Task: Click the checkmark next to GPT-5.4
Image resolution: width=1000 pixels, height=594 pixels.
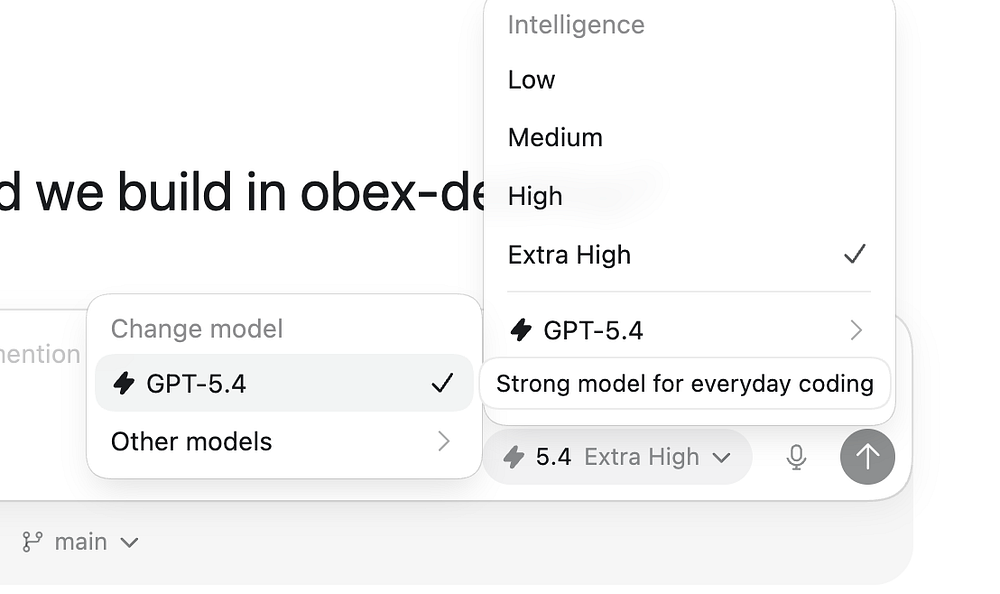Action: tap(442, 383)
